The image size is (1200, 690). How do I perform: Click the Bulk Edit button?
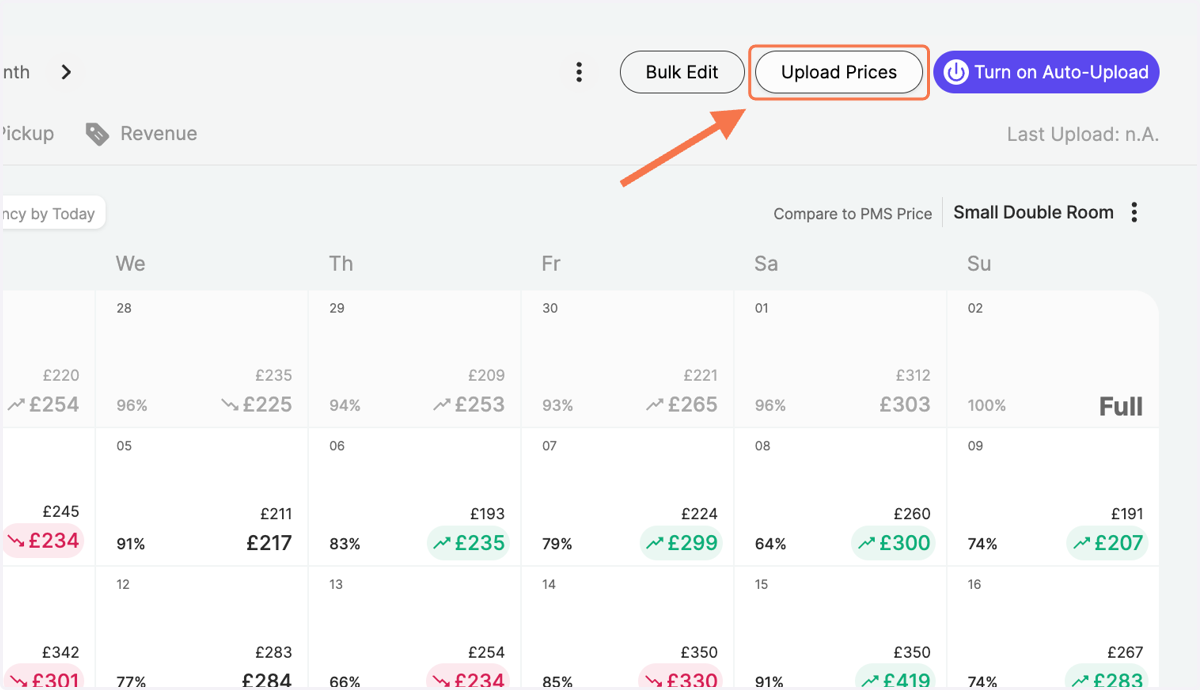click(x=682, y=72)
